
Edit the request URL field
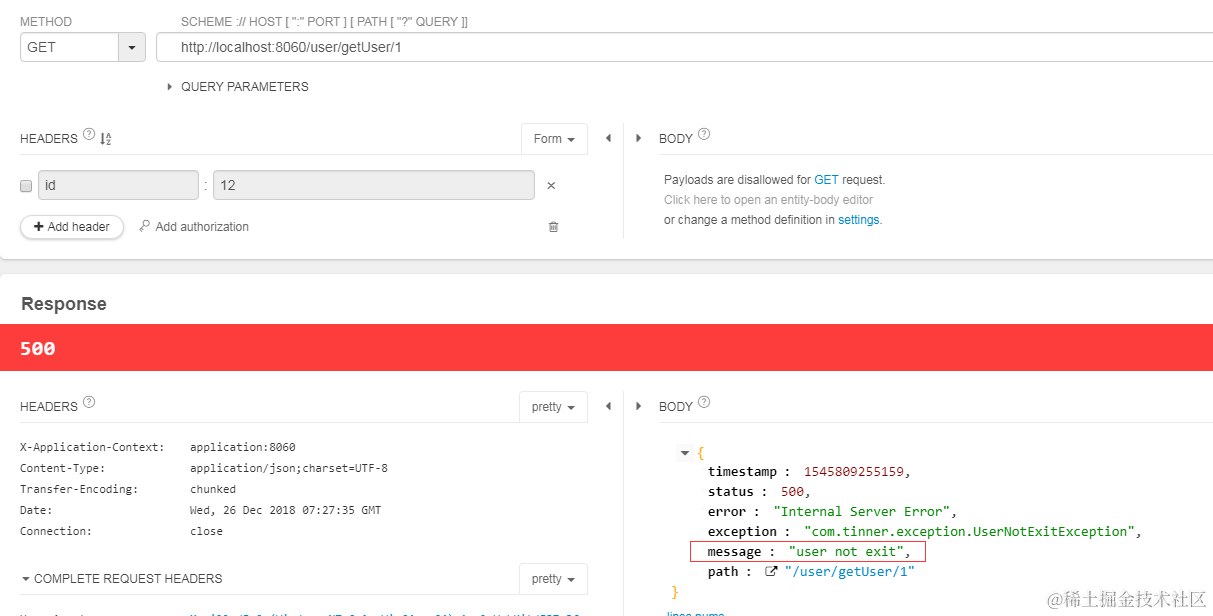pos(685,47)
